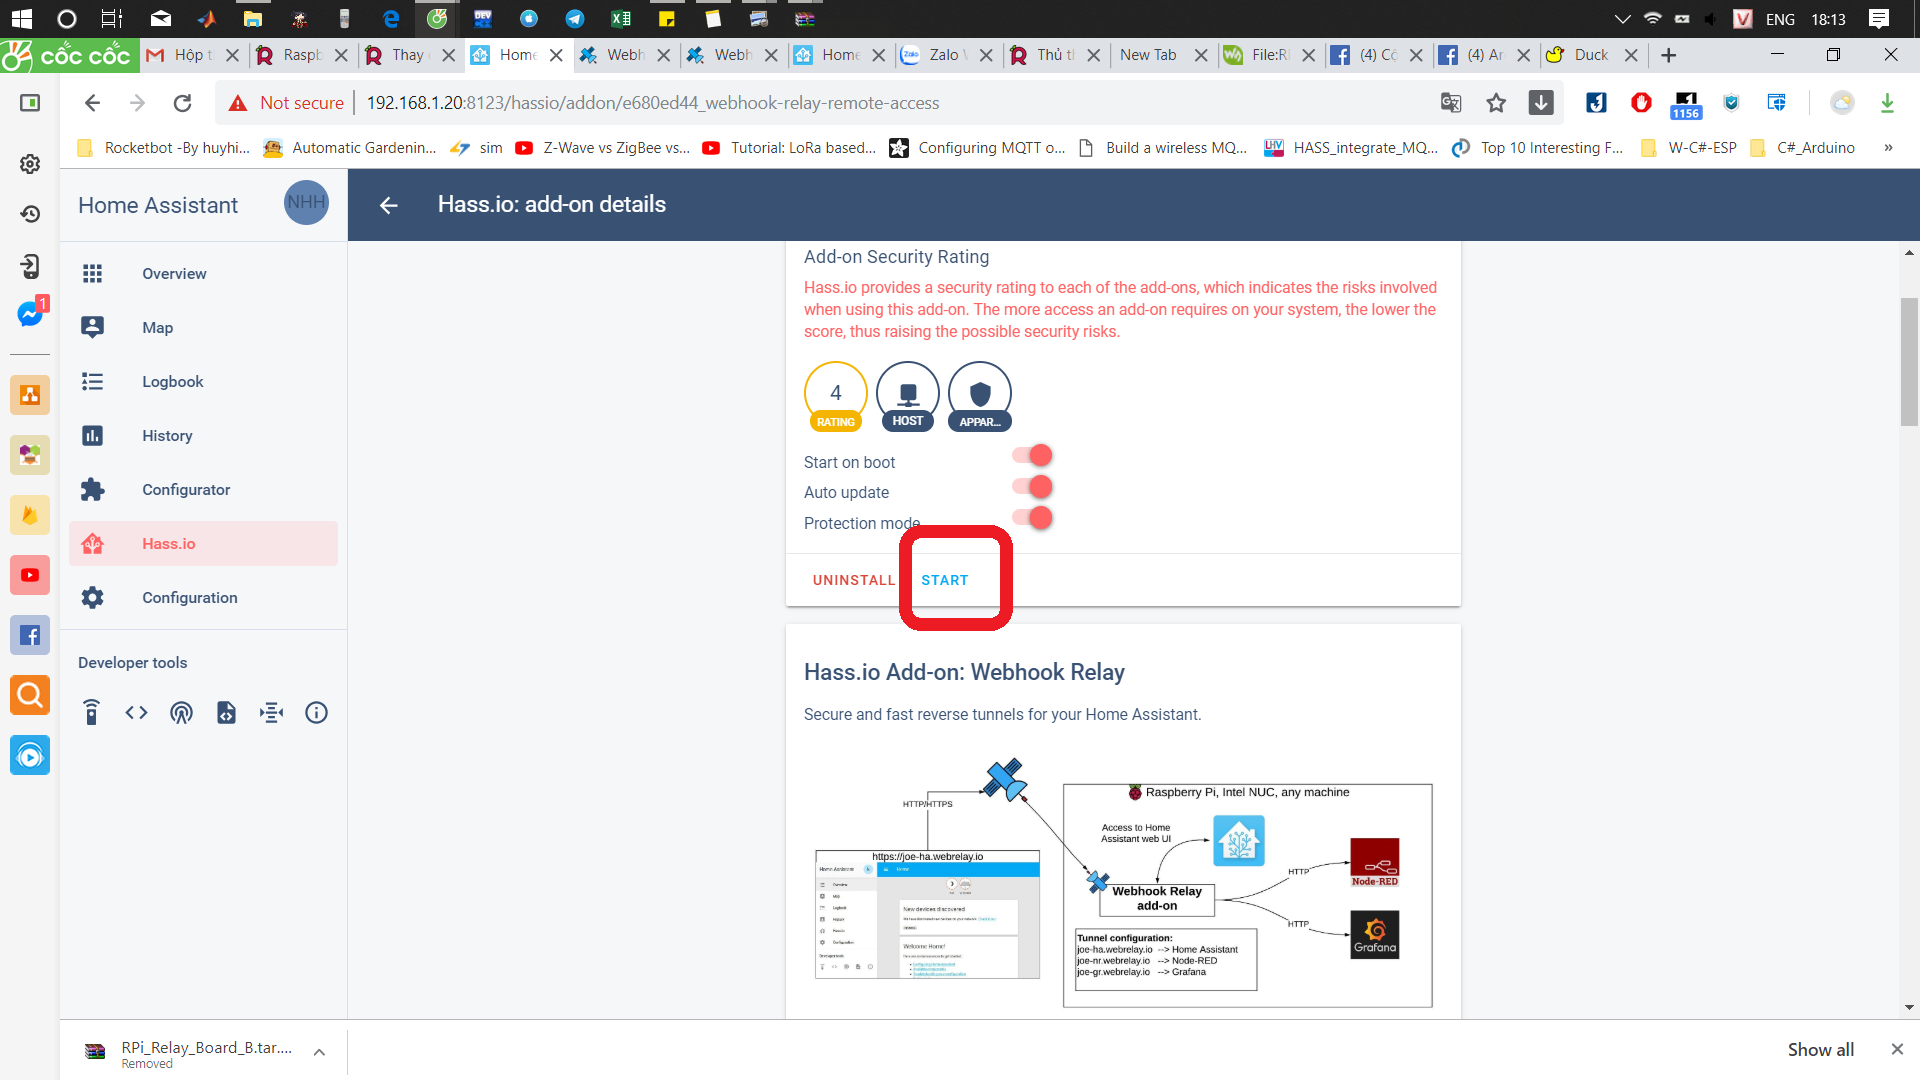Open Z-Wave vs ZigBee bookmark

[603, 148]
